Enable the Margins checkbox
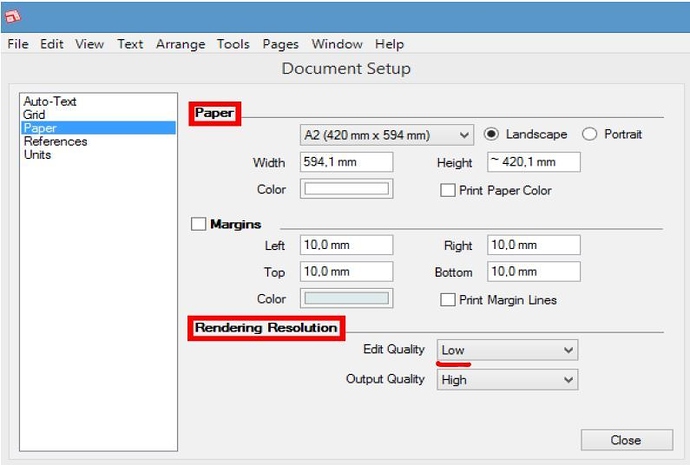The height and width of the screenshot is (465, 690). [x=198, y=225]
